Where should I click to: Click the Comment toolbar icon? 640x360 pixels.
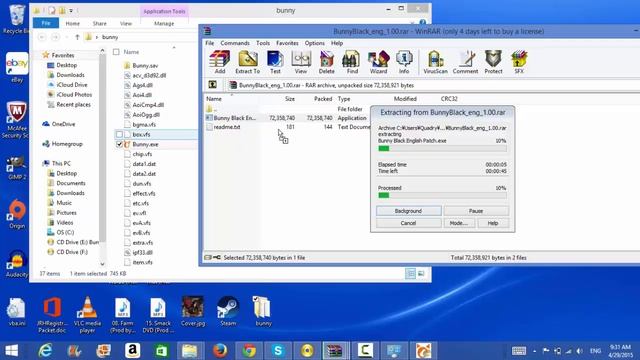tap(465, 62)
